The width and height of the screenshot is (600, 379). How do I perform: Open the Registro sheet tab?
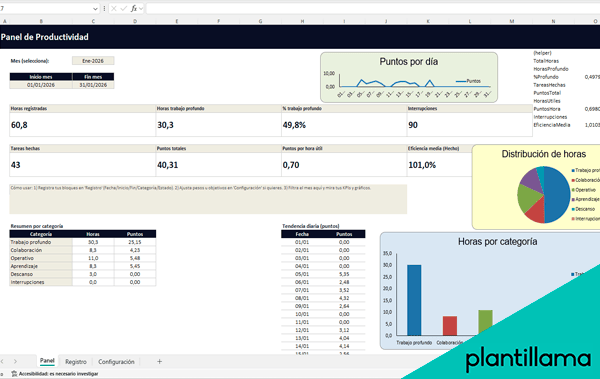[x=76, y=361]
